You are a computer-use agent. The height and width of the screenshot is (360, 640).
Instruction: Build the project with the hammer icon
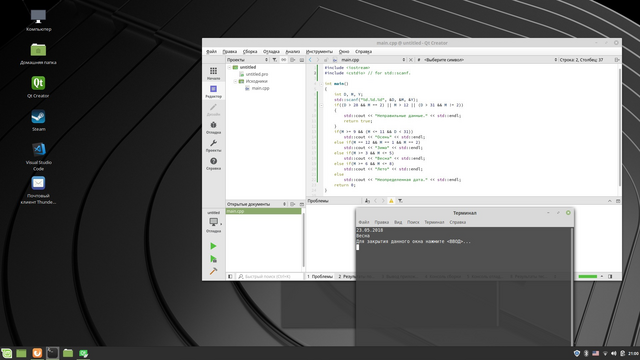213,271
